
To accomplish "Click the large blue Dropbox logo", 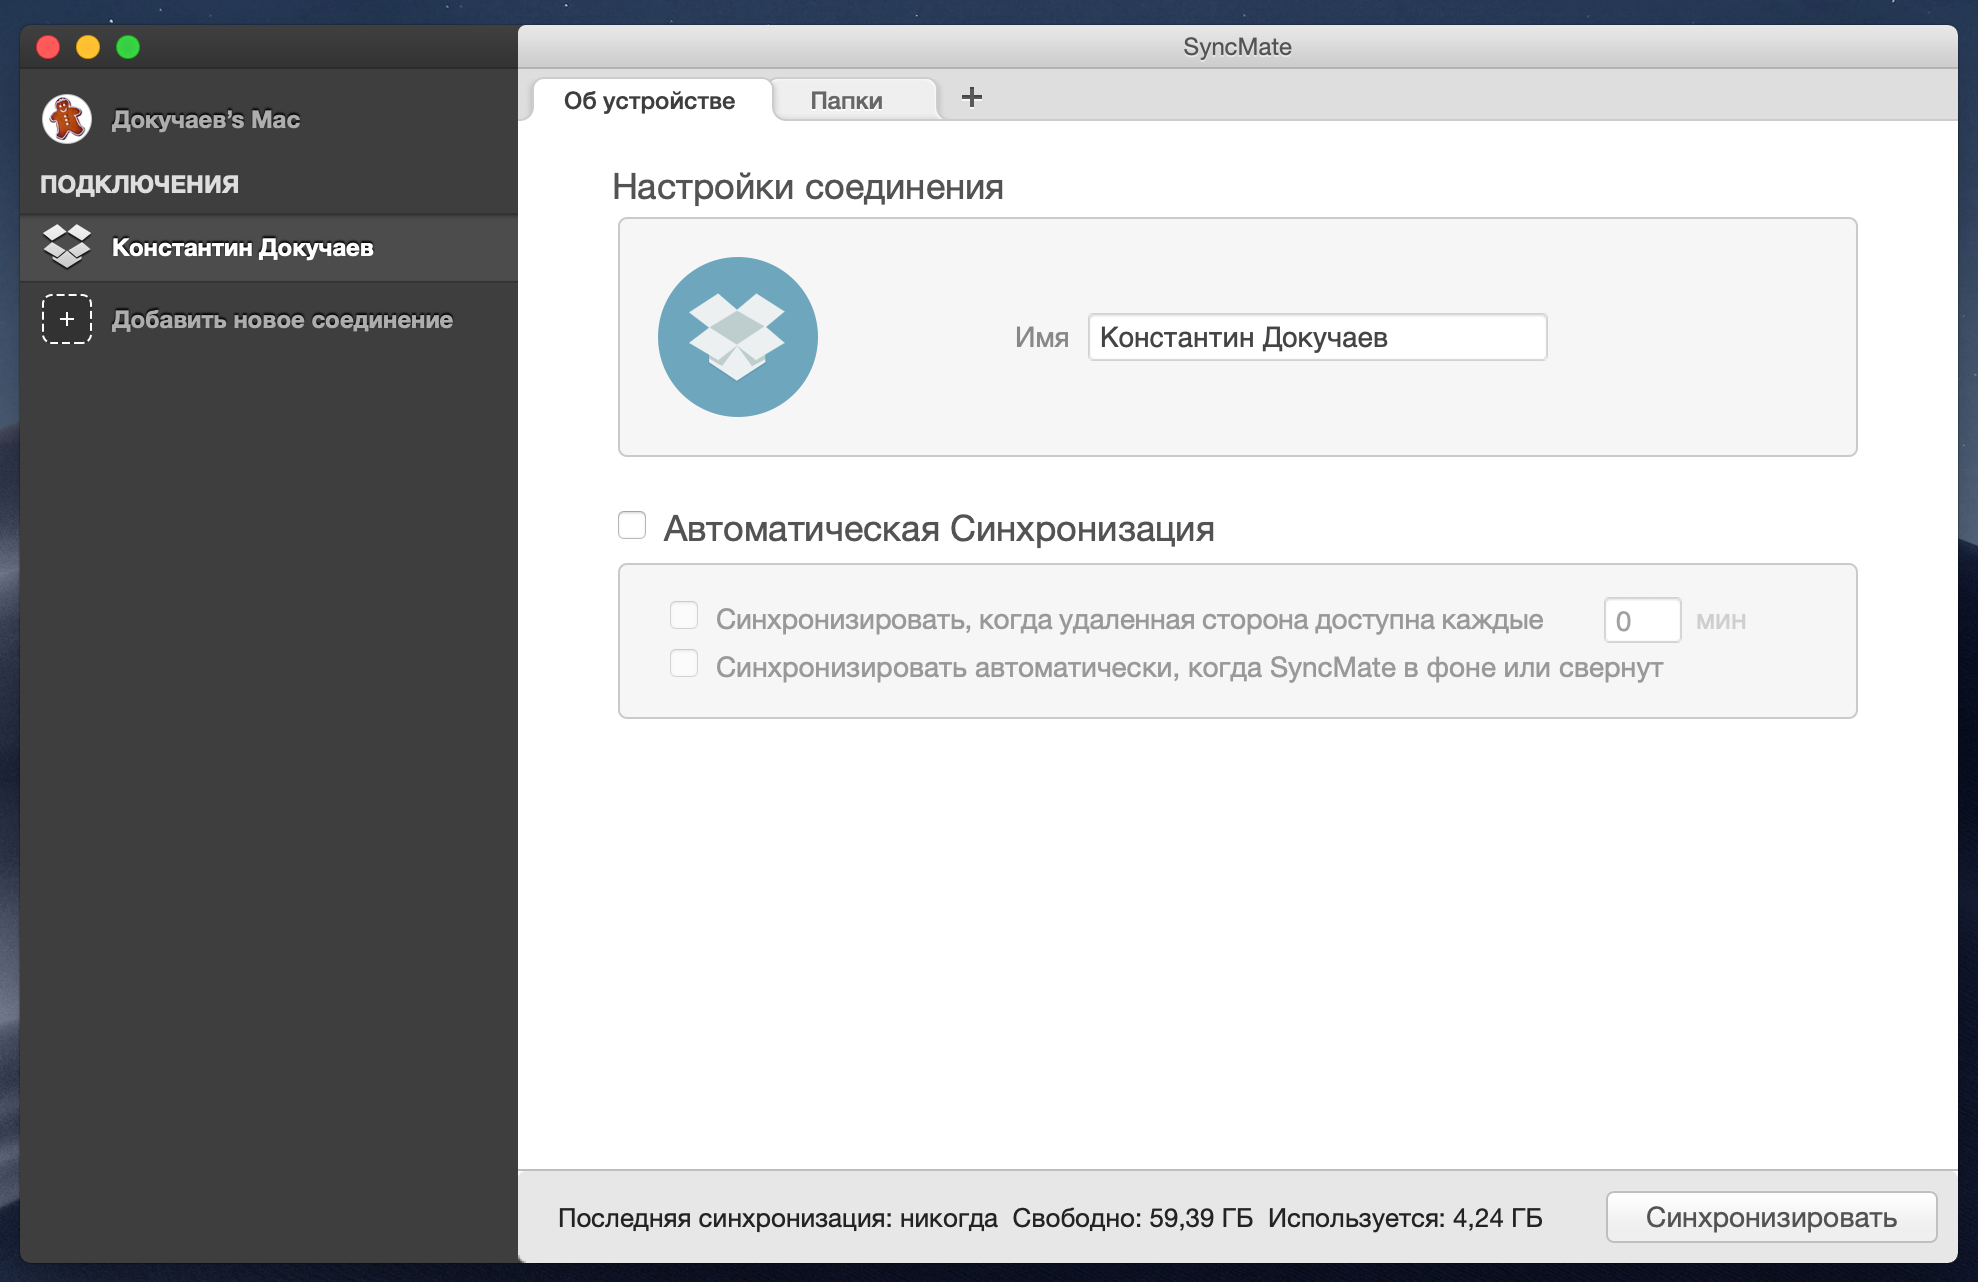I will [737, 337].
